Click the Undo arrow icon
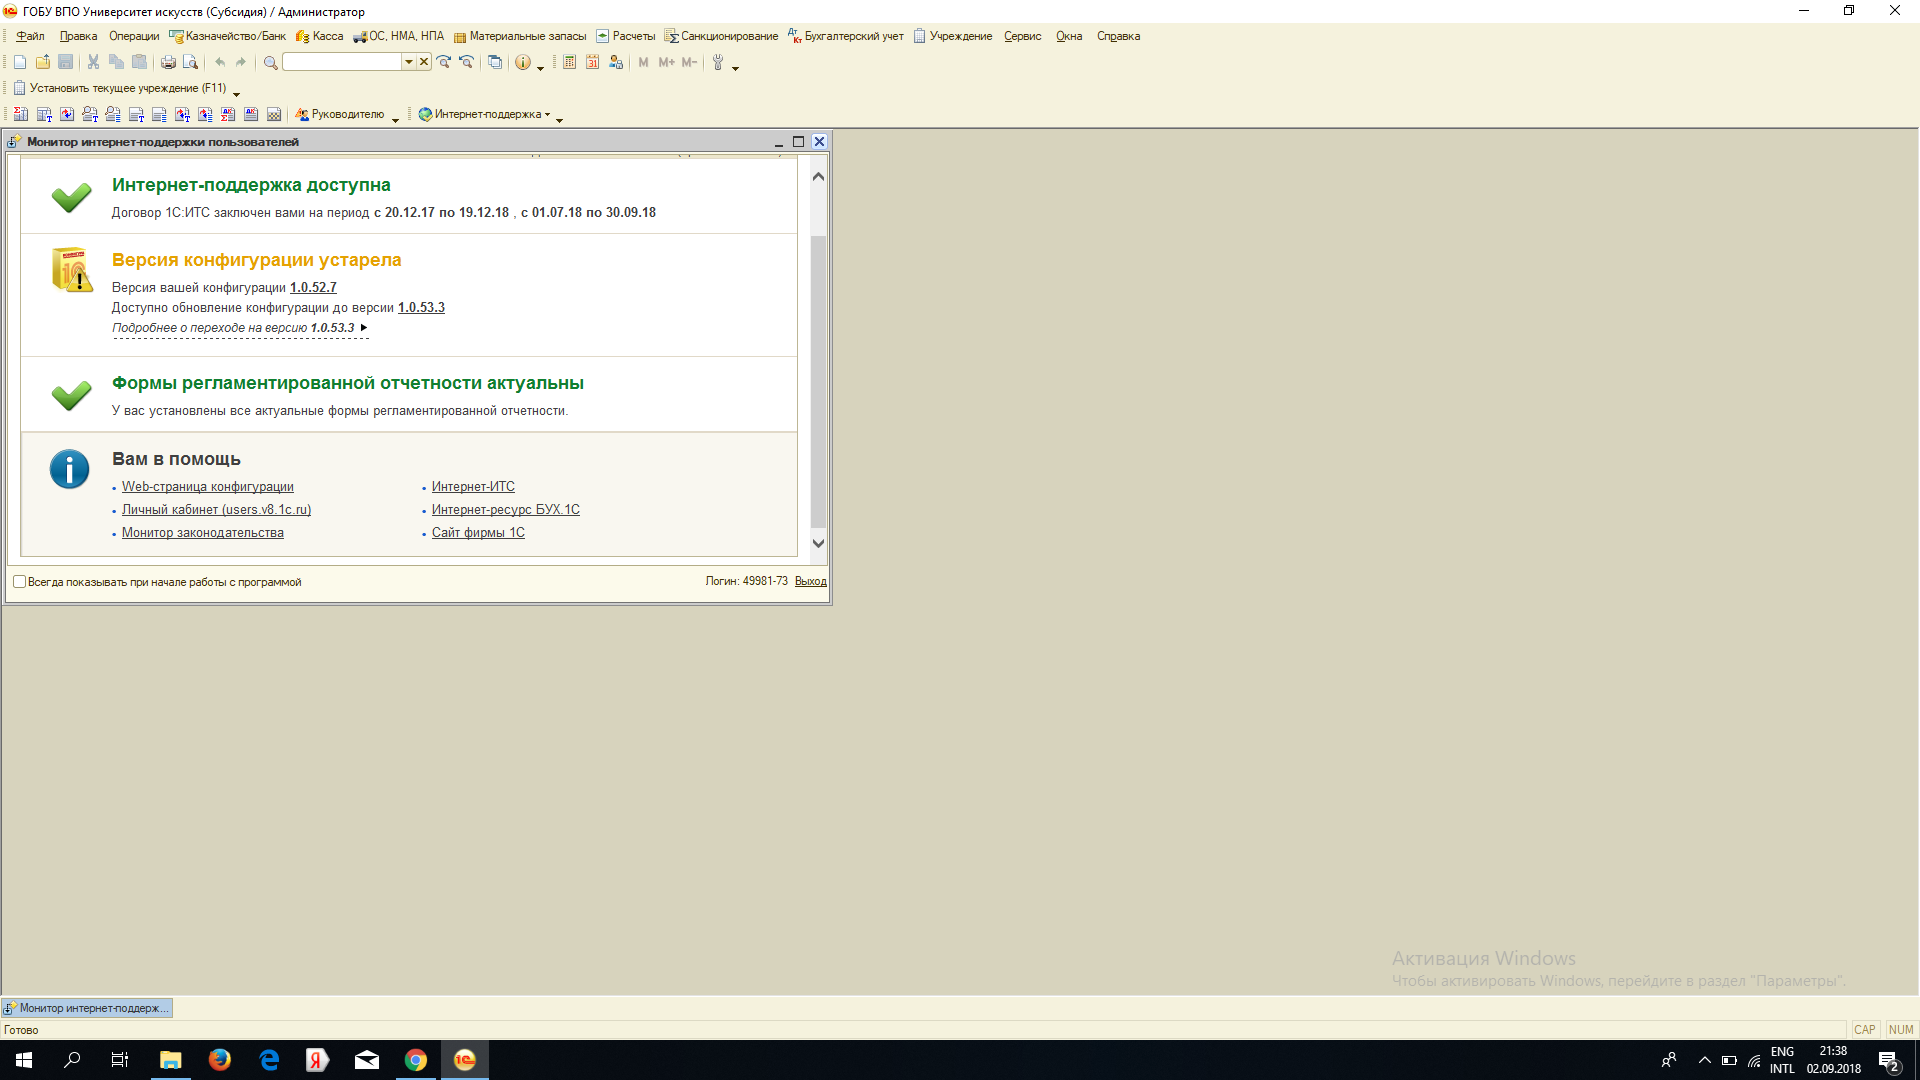 click(219, 62)
